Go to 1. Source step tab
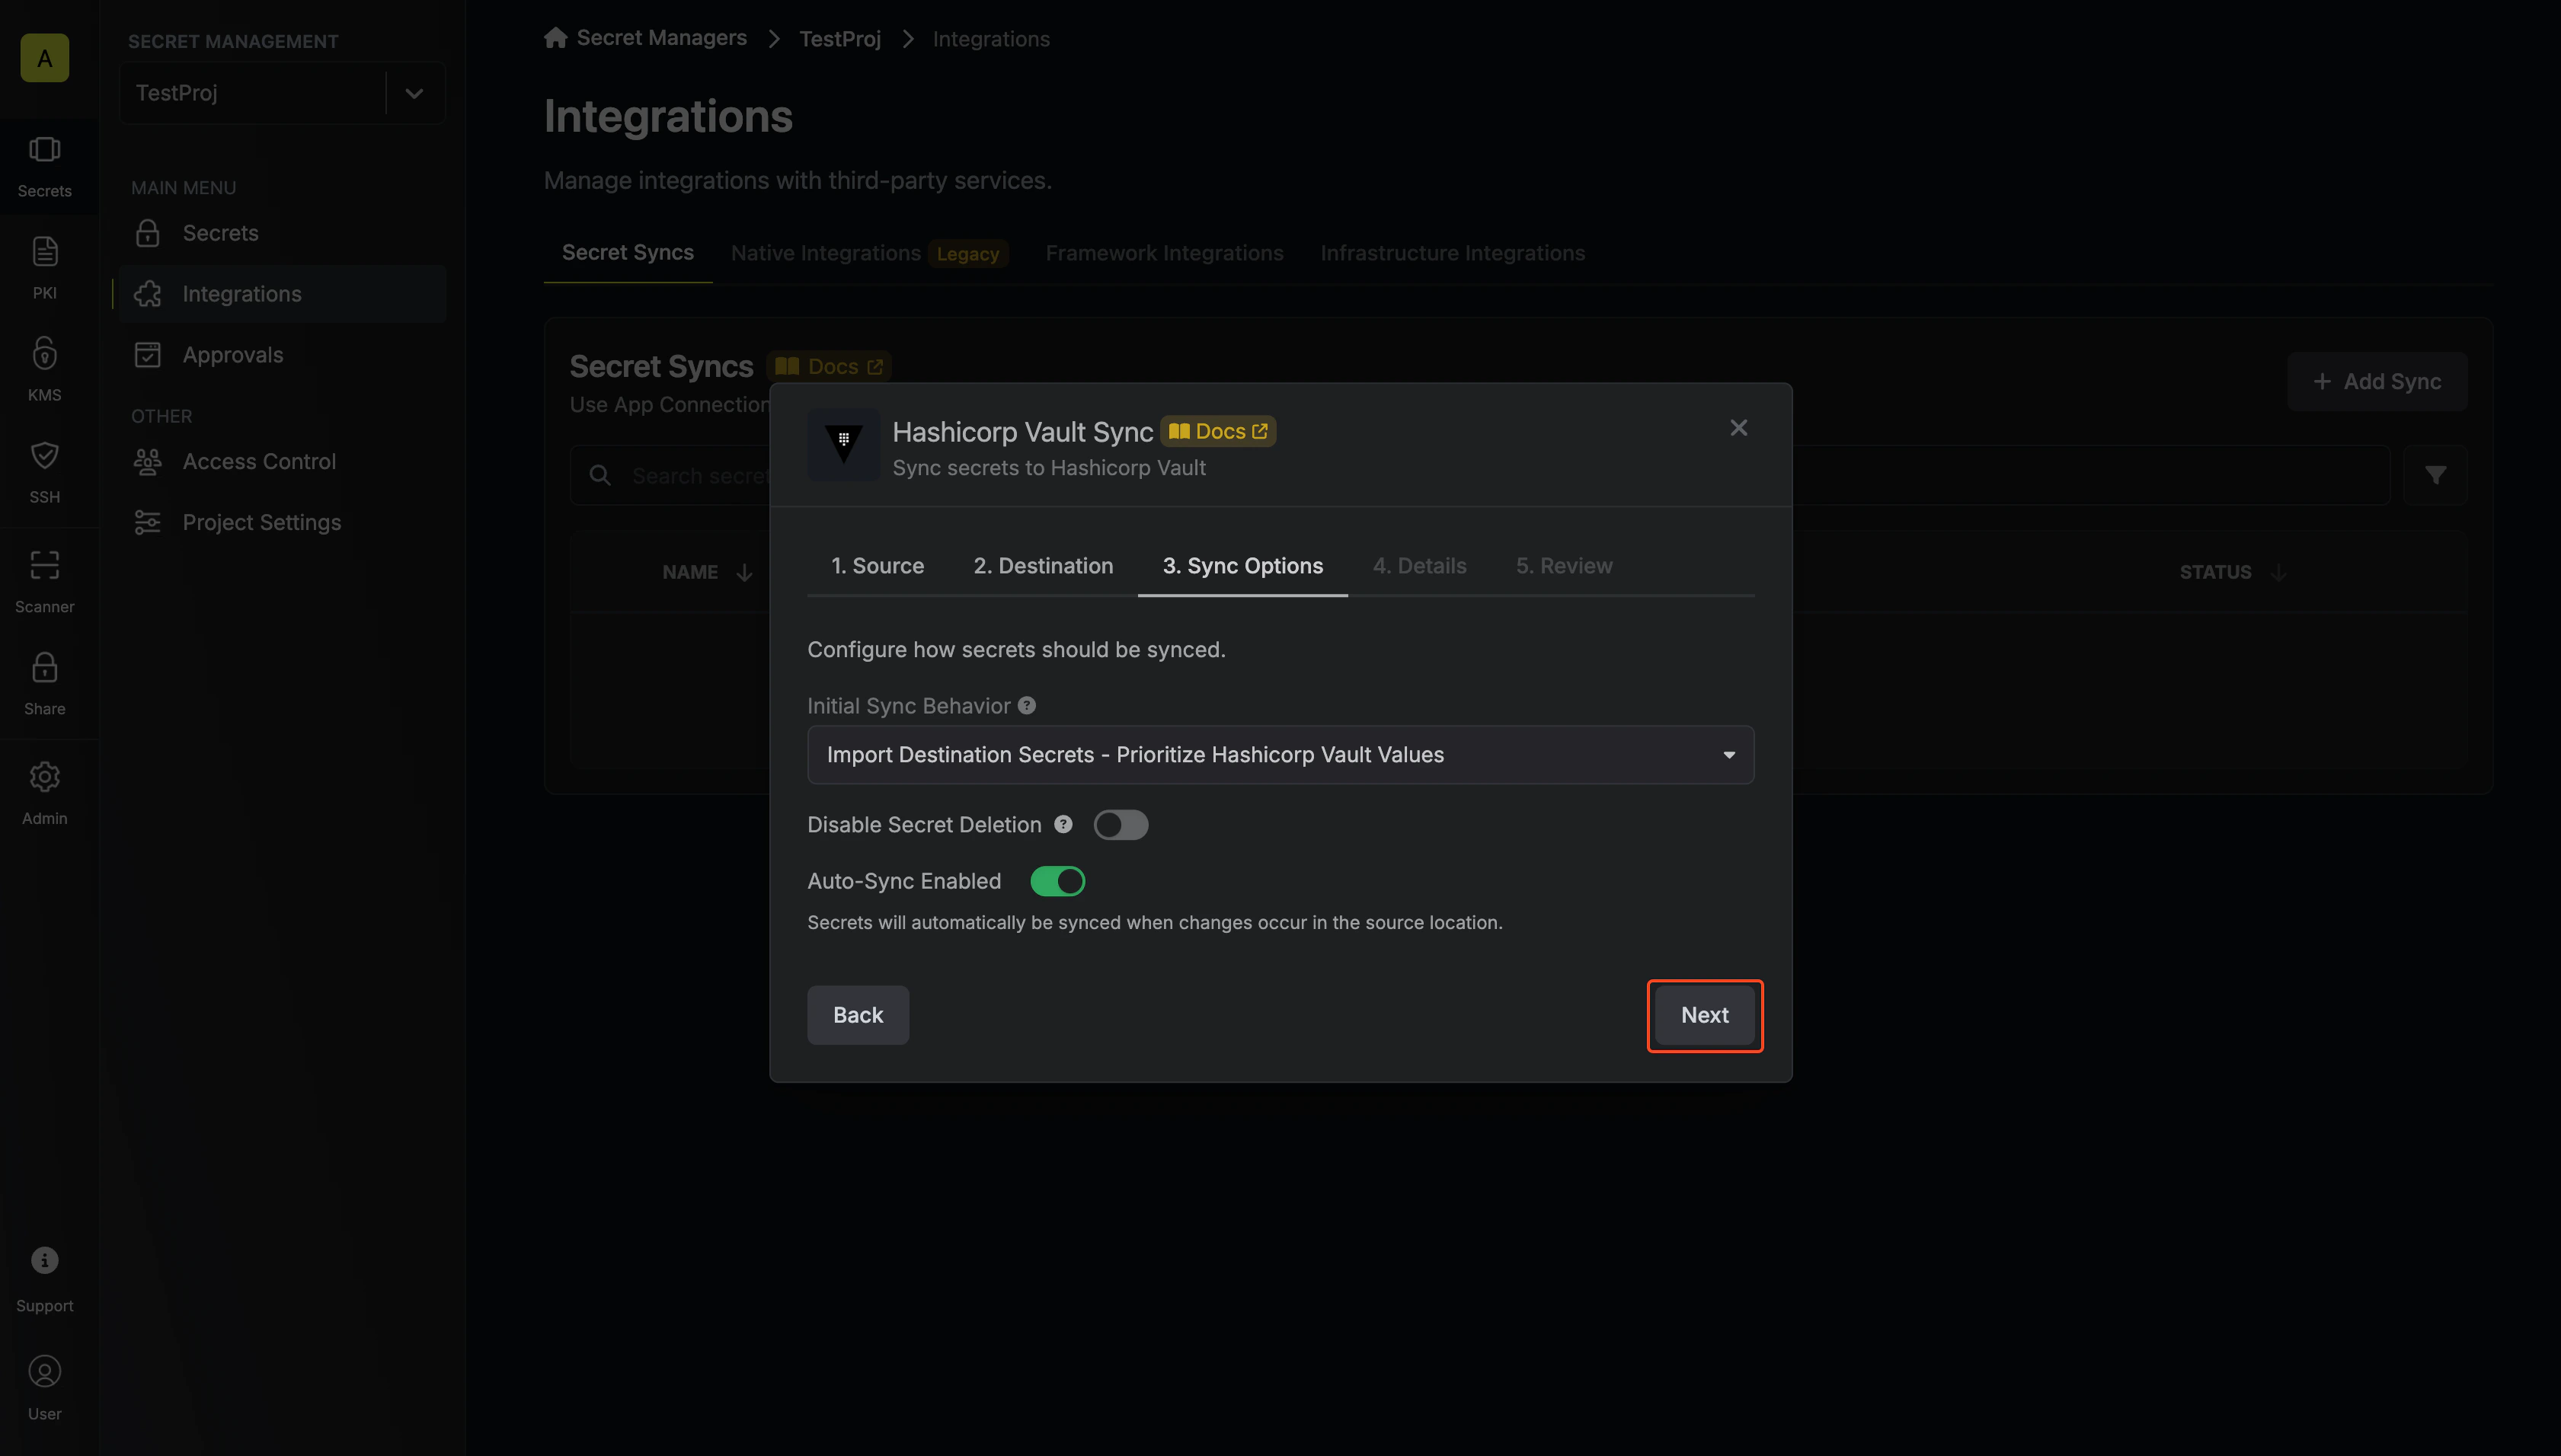This screenshot has height=1456, width=2561. pyautogui.click(x=877, y=566)
